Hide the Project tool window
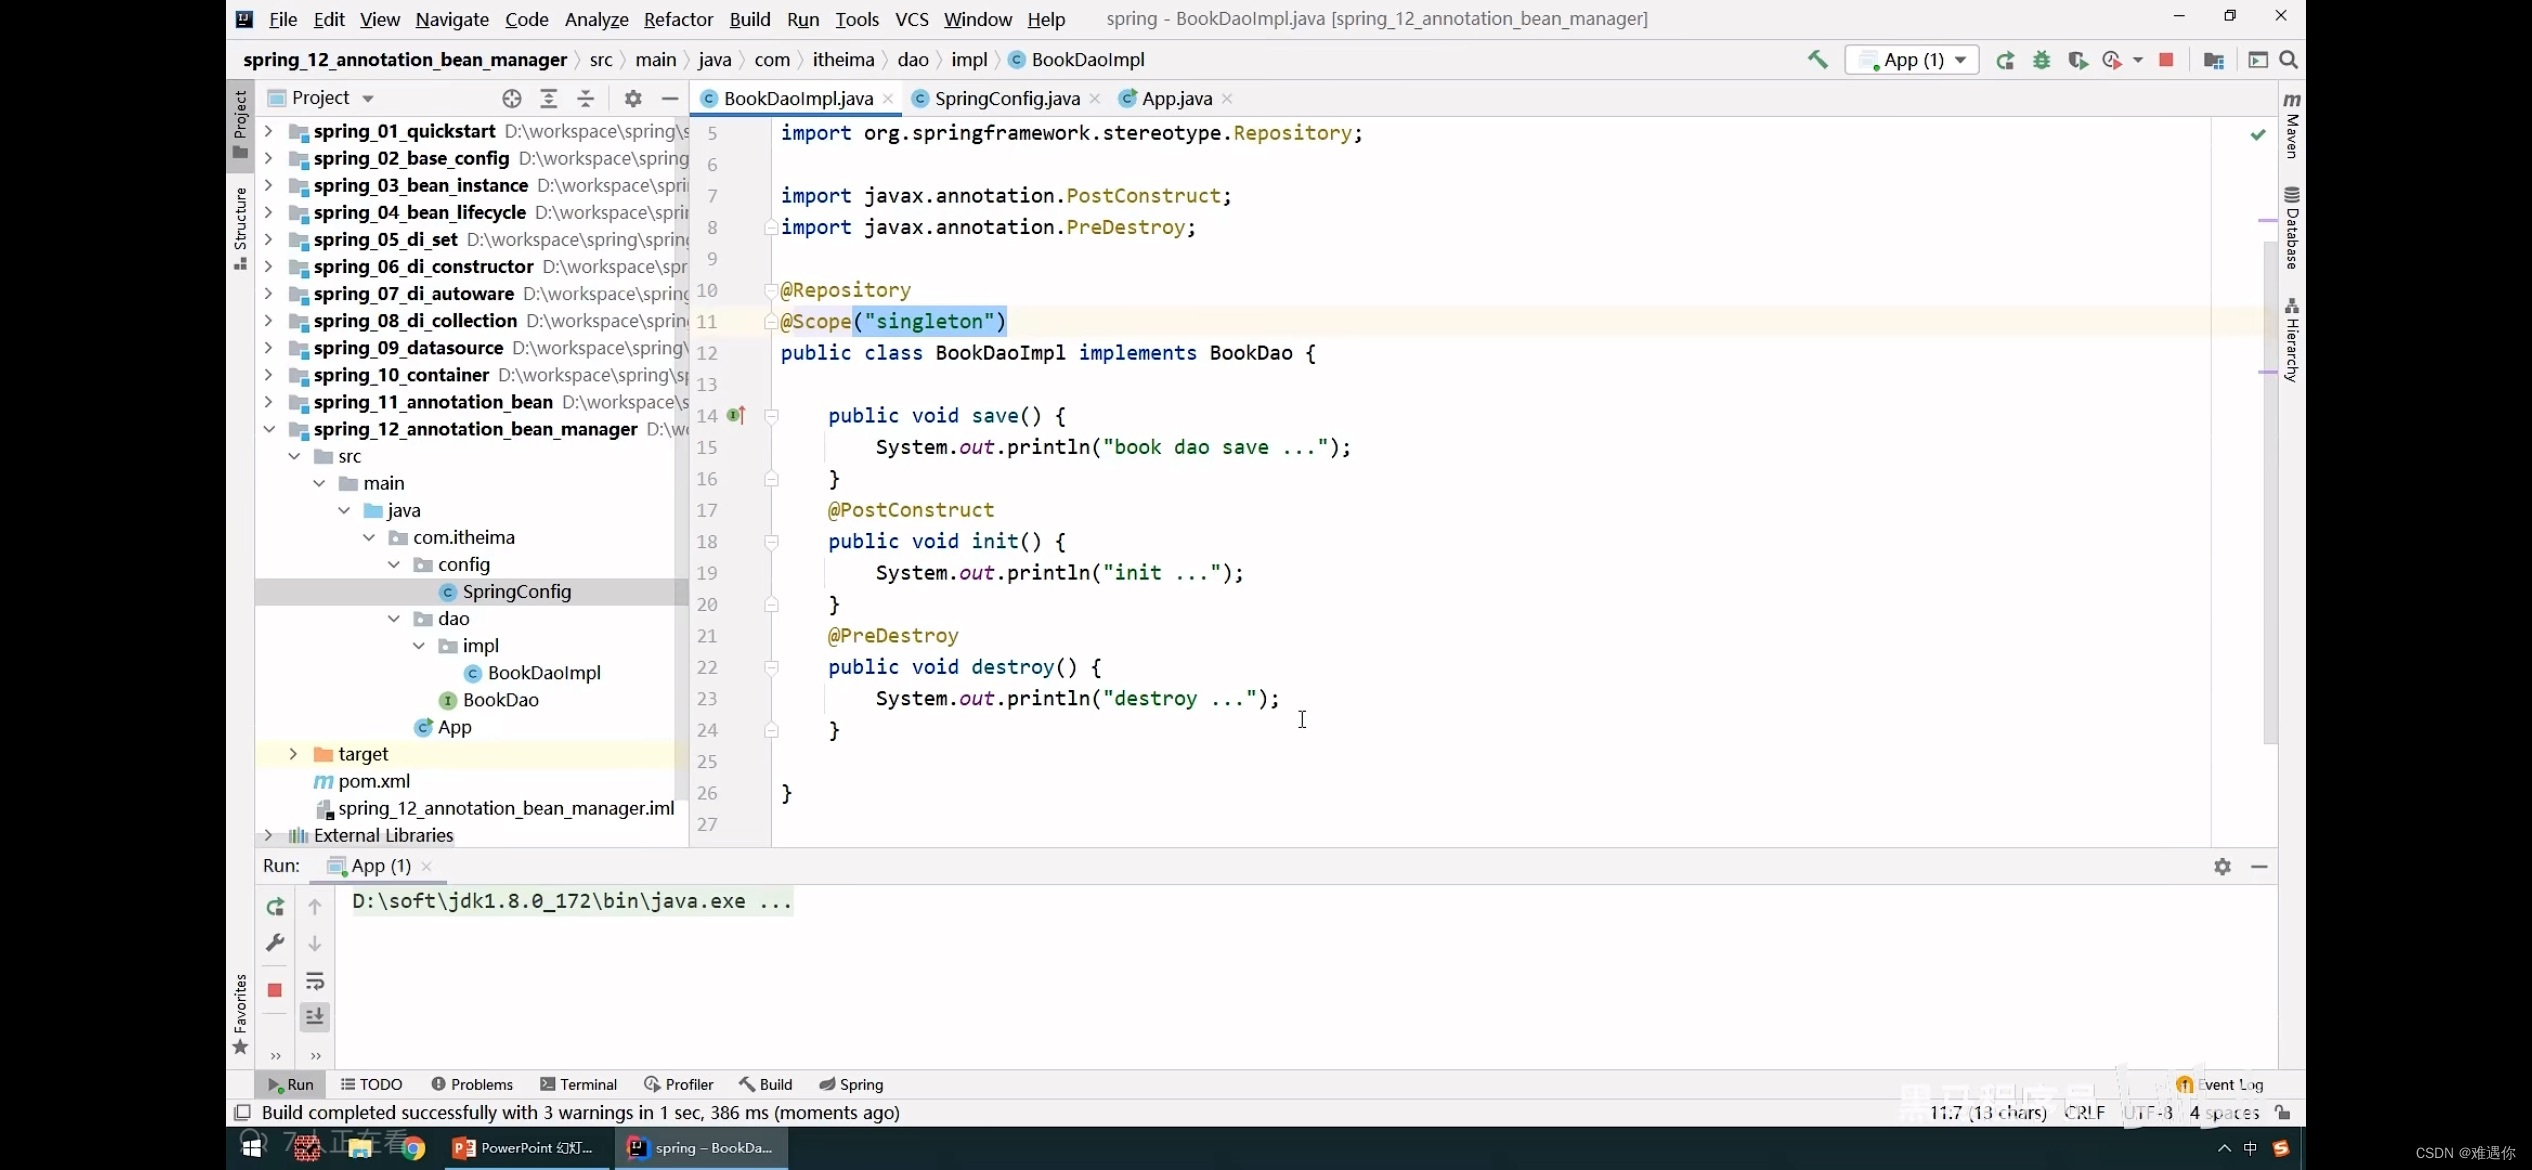This screenshot has width=2532, height=1170. tap(670, 98)
